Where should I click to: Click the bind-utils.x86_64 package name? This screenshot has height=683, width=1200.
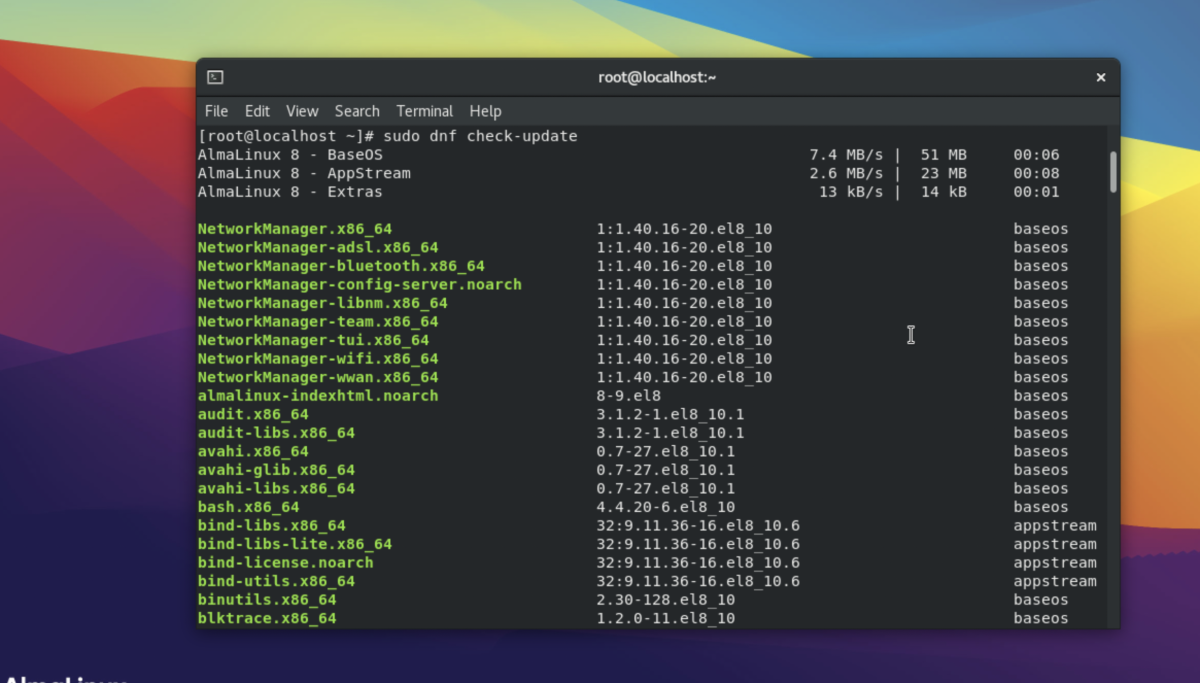pos(276,581)
